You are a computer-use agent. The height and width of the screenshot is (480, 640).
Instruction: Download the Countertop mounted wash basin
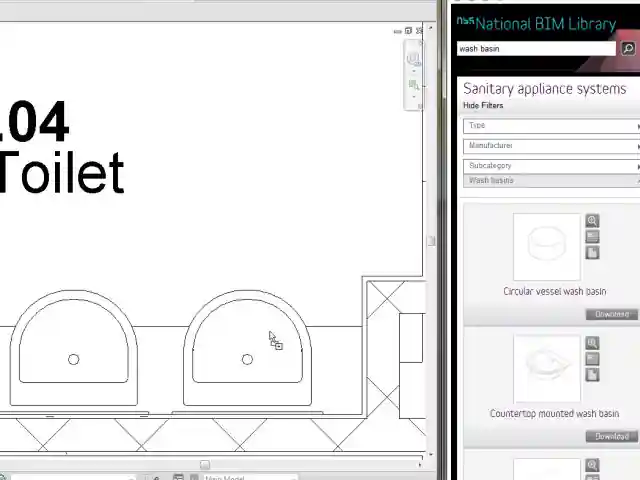[611, 436]
